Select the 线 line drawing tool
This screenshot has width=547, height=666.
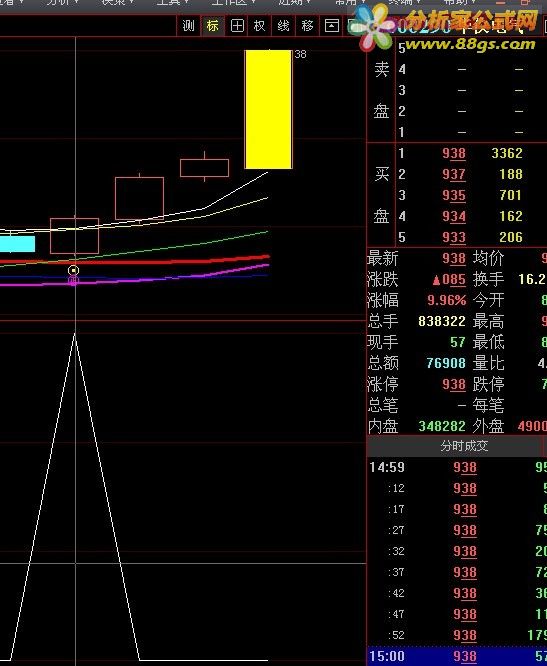[x=283, y=26]
